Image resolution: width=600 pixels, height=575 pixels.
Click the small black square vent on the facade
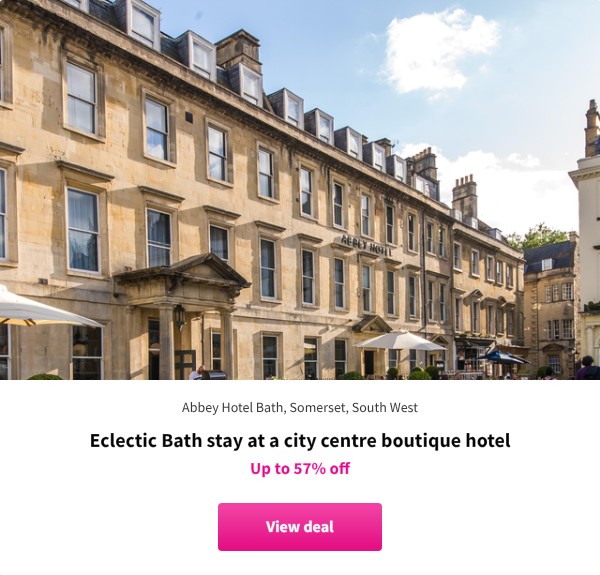[189, 117]
